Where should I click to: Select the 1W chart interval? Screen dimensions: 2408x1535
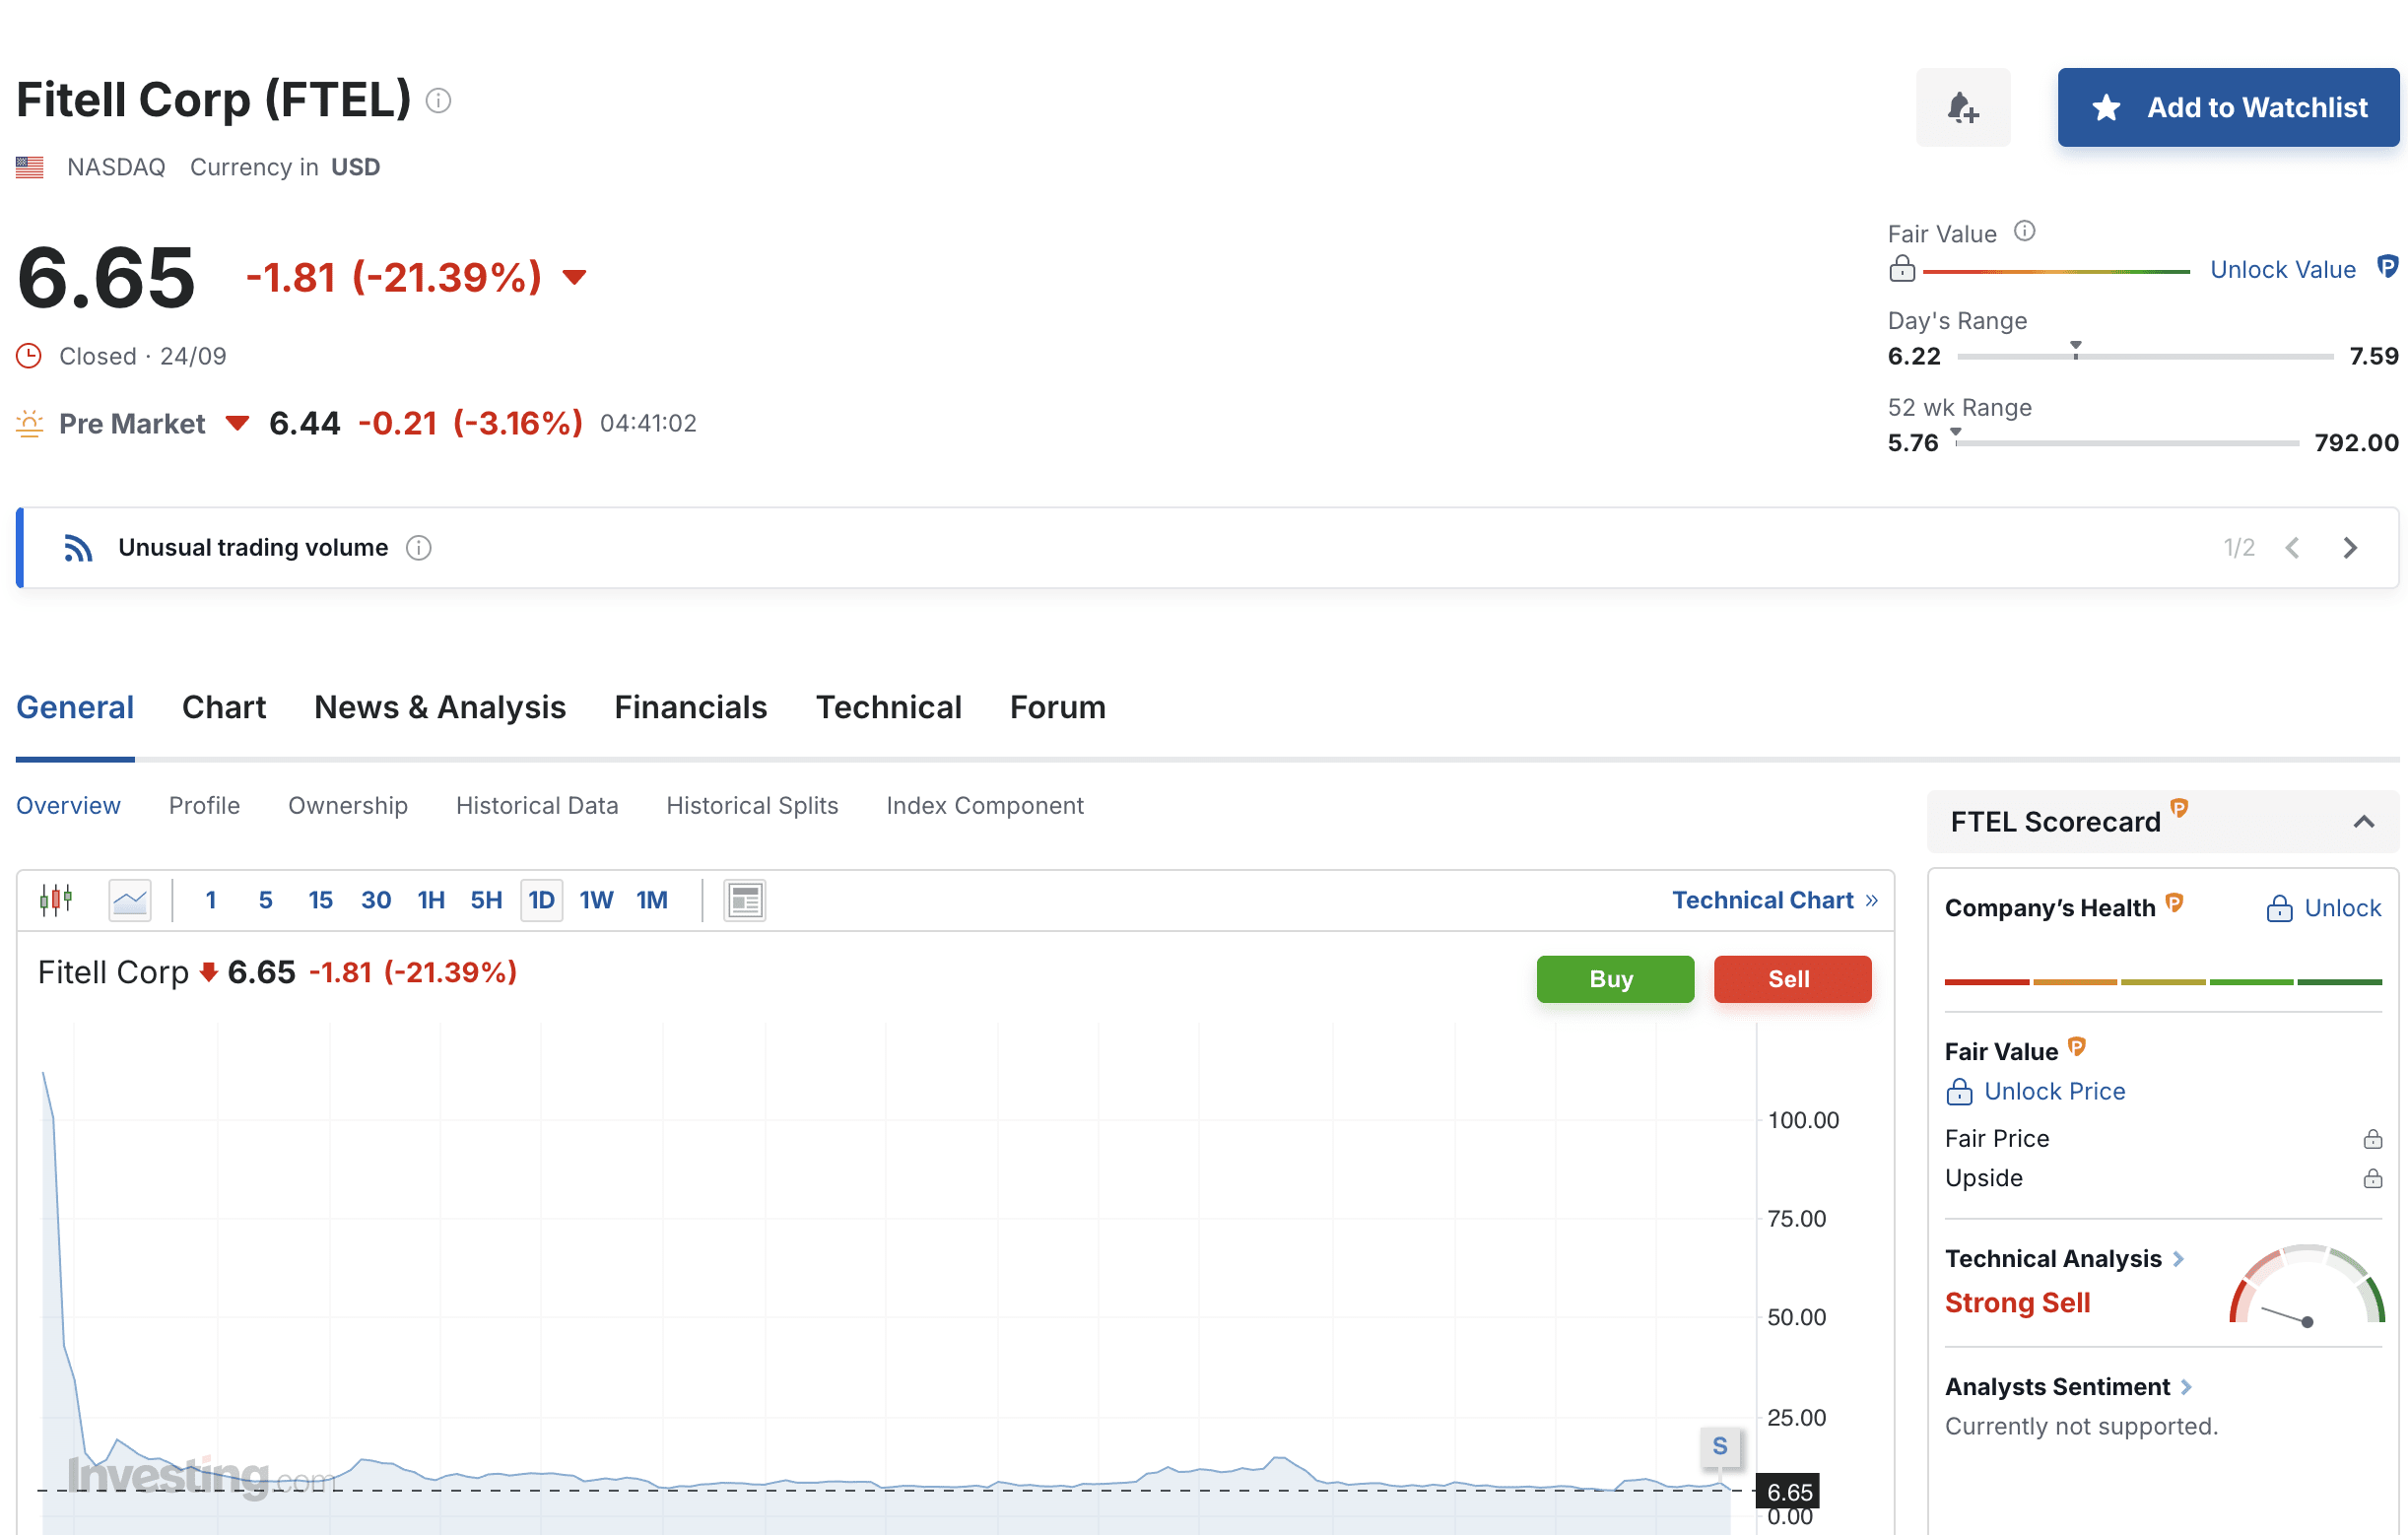596,900
